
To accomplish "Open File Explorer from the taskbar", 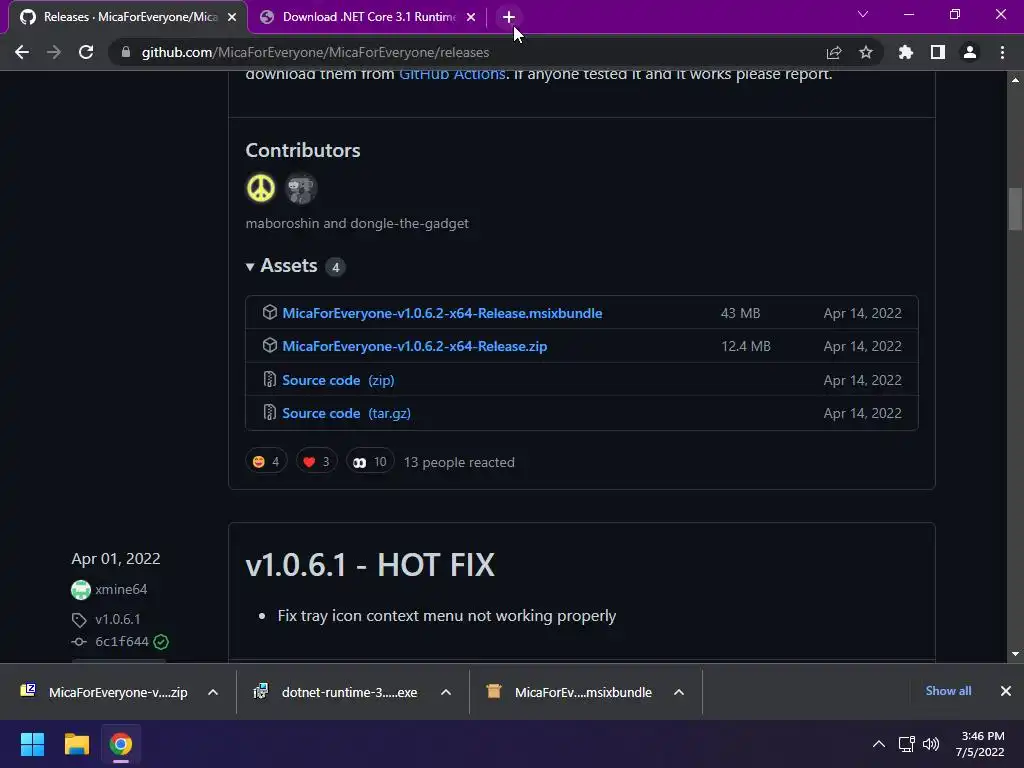I will 76,744.
